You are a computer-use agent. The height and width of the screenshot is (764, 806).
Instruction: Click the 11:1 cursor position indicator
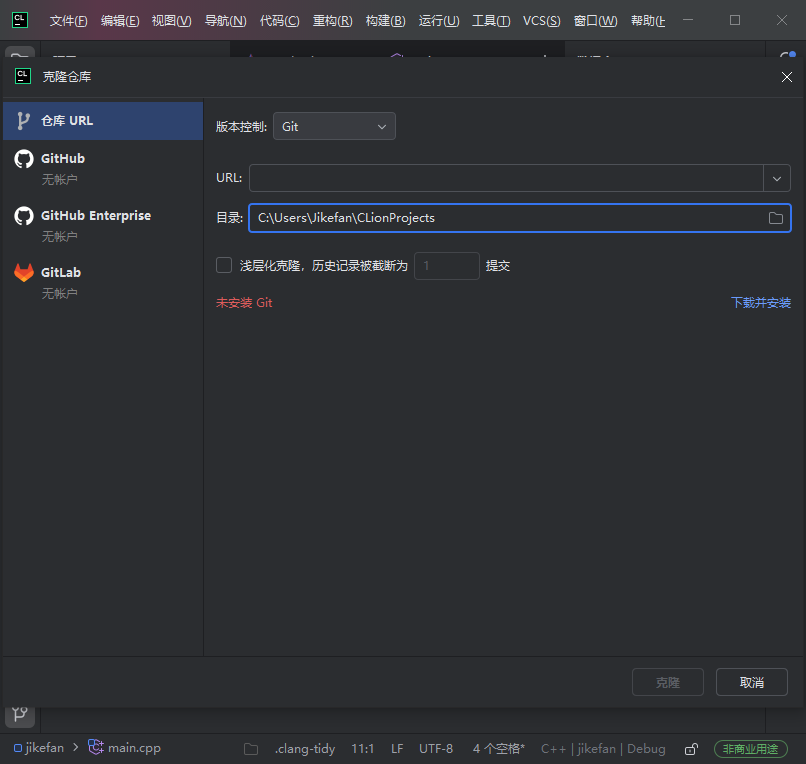tap(362, 749)
